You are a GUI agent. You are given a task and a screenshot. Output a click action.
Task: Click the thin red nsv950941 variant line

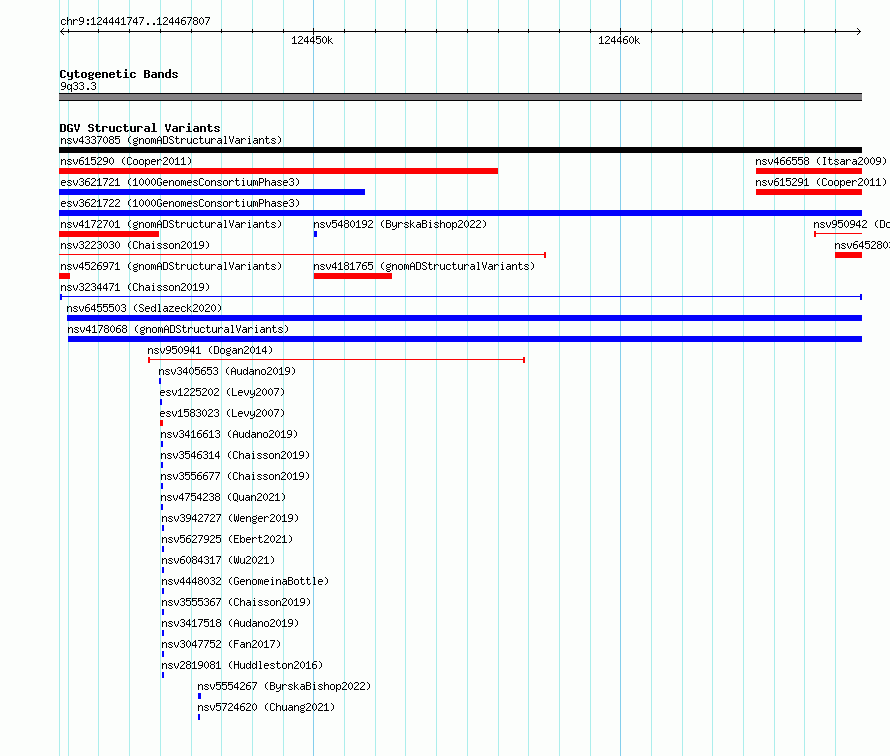coord(337,360)
